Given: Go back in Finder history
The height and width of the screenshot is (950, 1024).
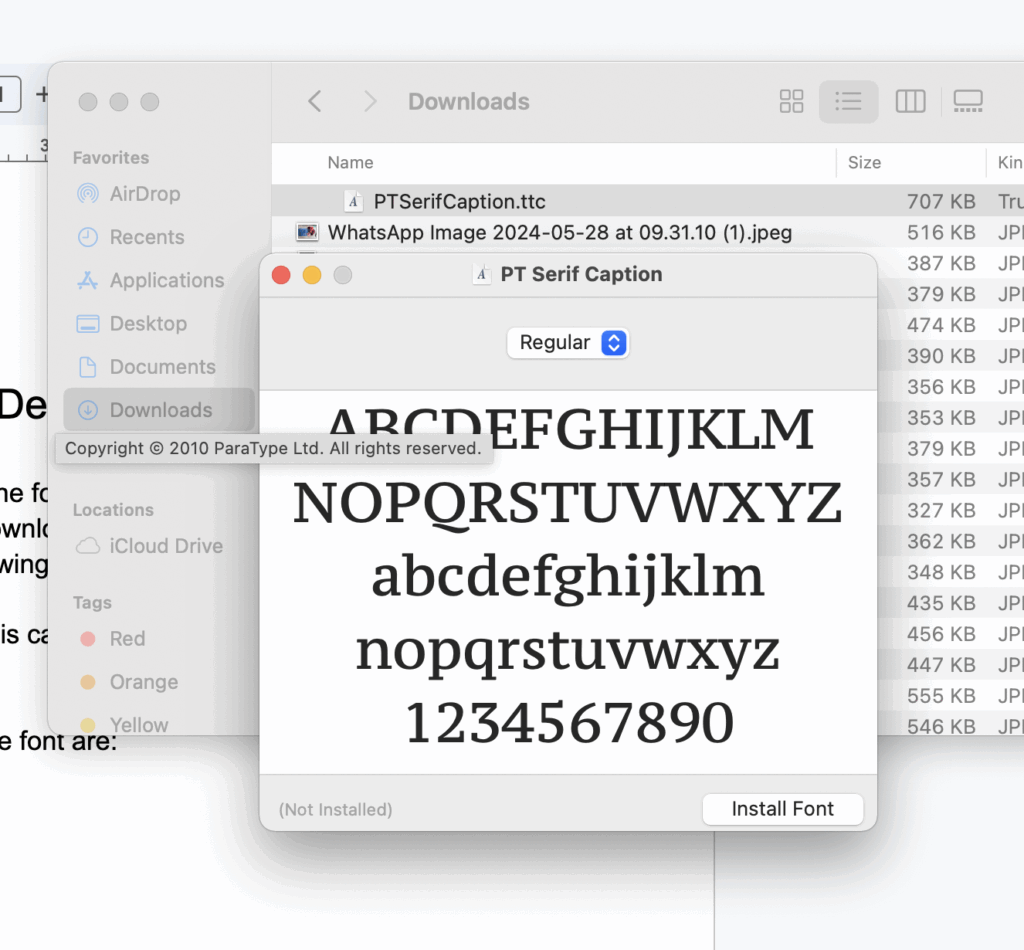Looking at the screenshot, I should coord(315,101).
